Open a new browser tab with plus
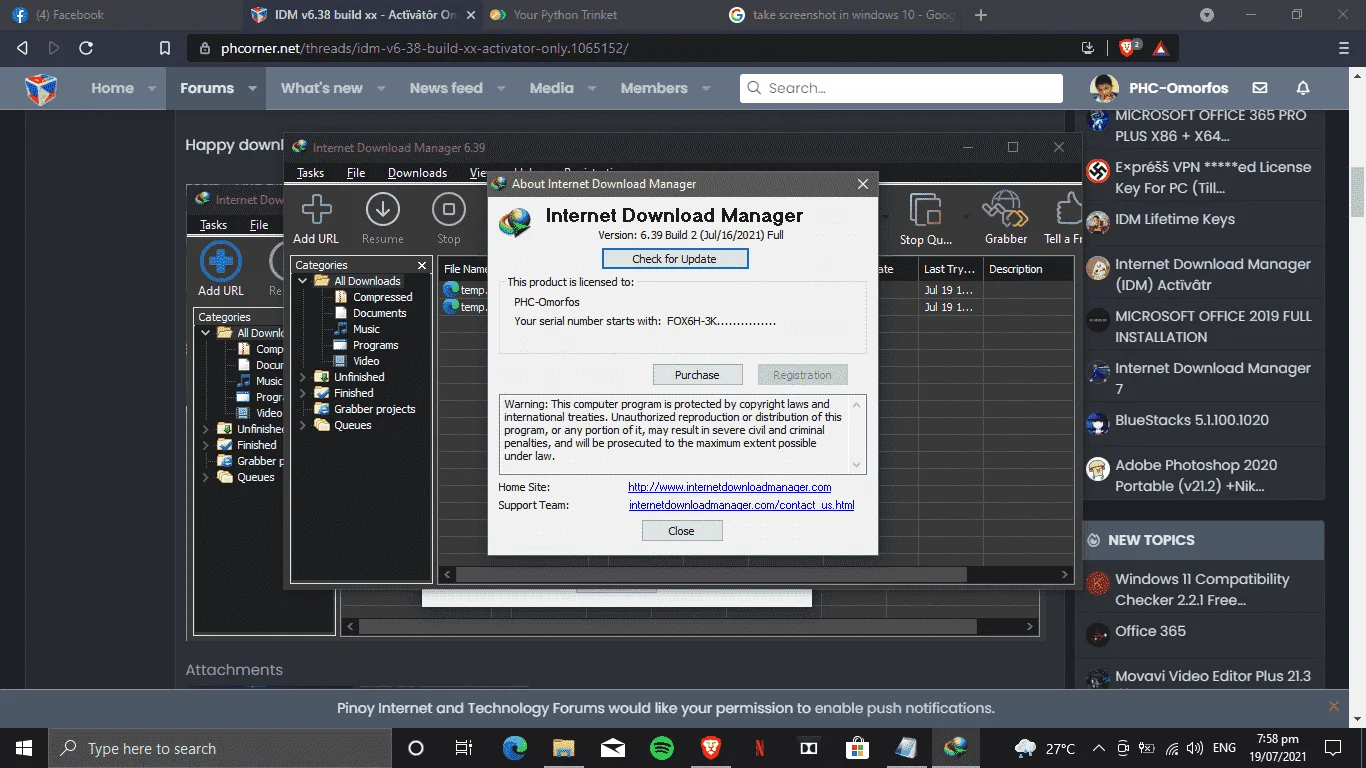1366x768 pixels. [981, 15]
